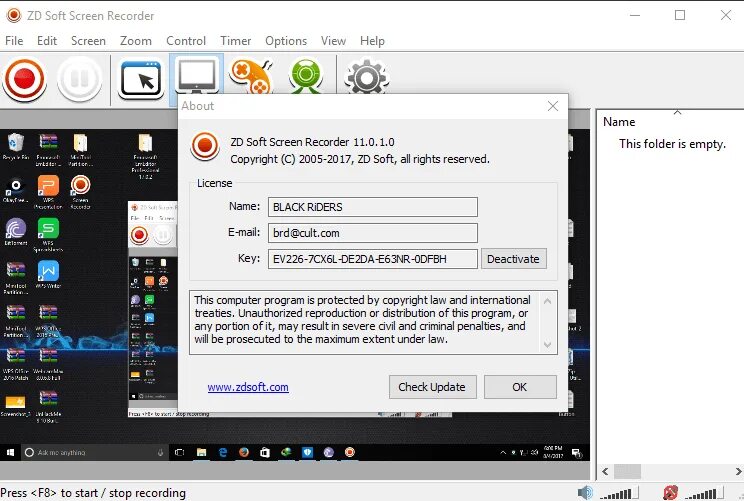Confirm the About dialog with OK

click(520, 387)
